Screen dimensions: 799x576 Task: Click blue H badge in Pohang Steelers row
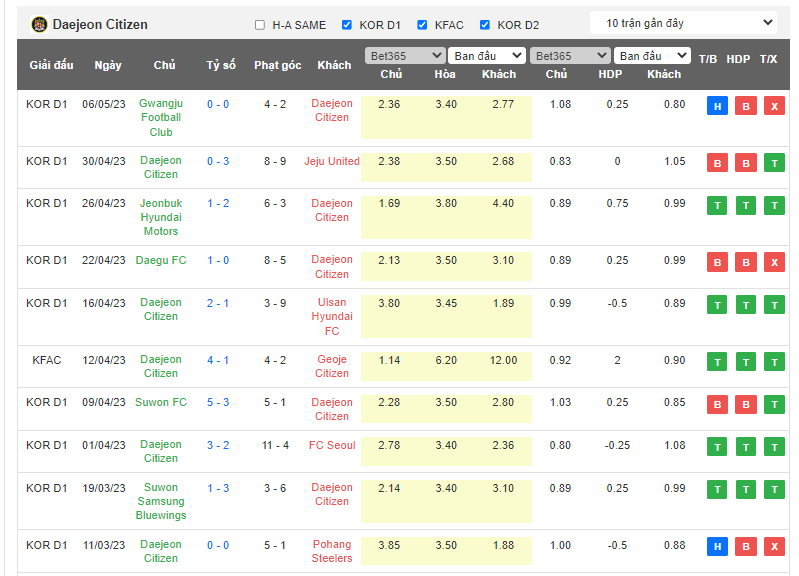717,547
